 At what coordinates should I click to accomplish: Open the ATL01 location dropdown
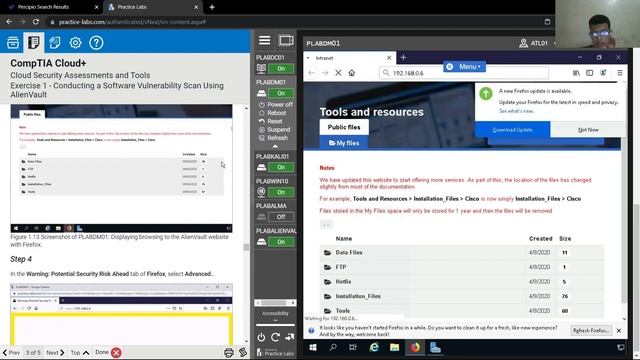[538, 43]
